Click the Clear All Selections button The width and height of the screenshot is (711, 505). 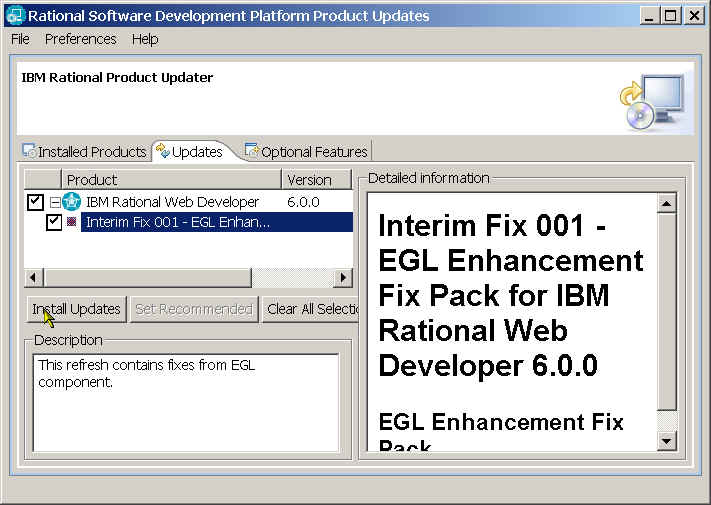click(x=311, y=309)
